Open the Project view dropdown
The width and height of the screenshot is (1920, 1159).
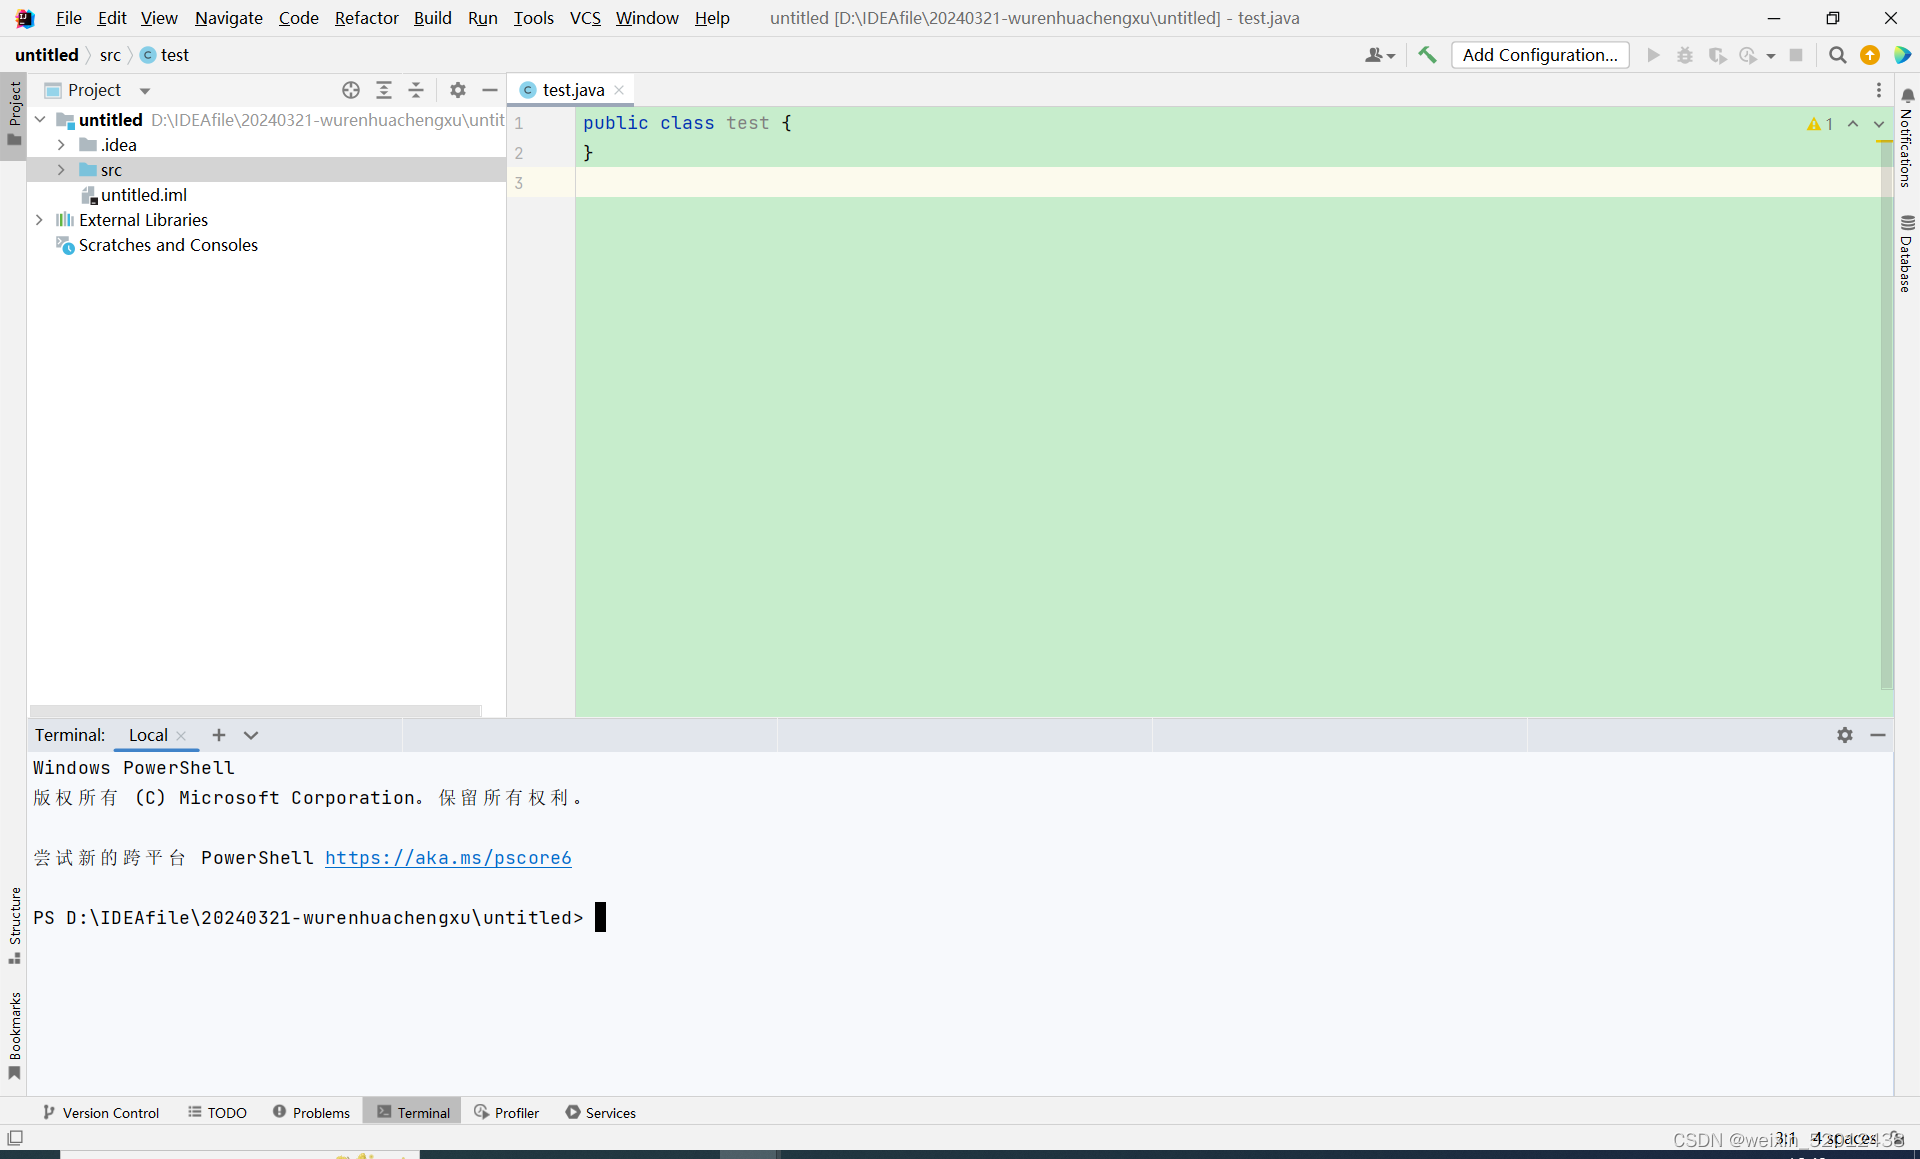(145, 90)
